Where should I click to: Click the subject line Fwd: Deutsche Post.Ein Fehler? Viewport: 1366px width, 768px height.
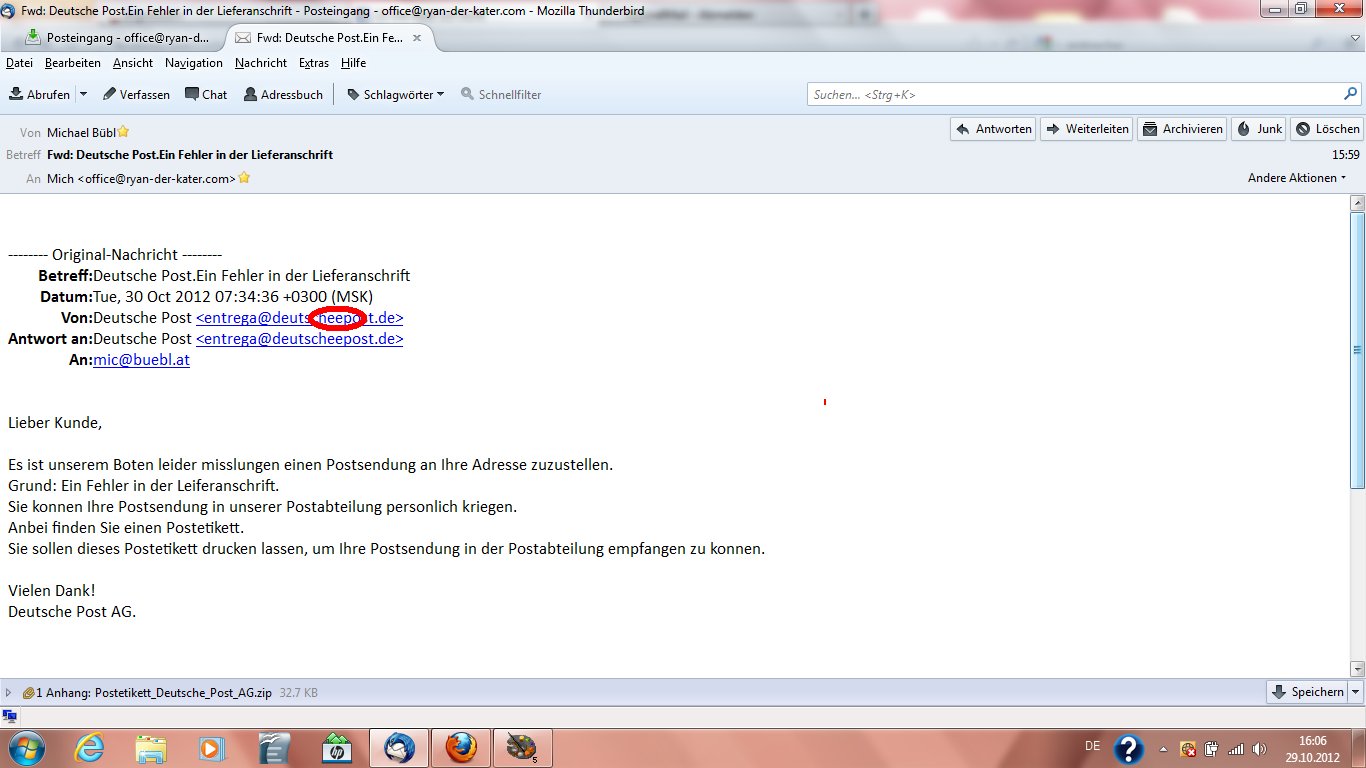(190, 155)
